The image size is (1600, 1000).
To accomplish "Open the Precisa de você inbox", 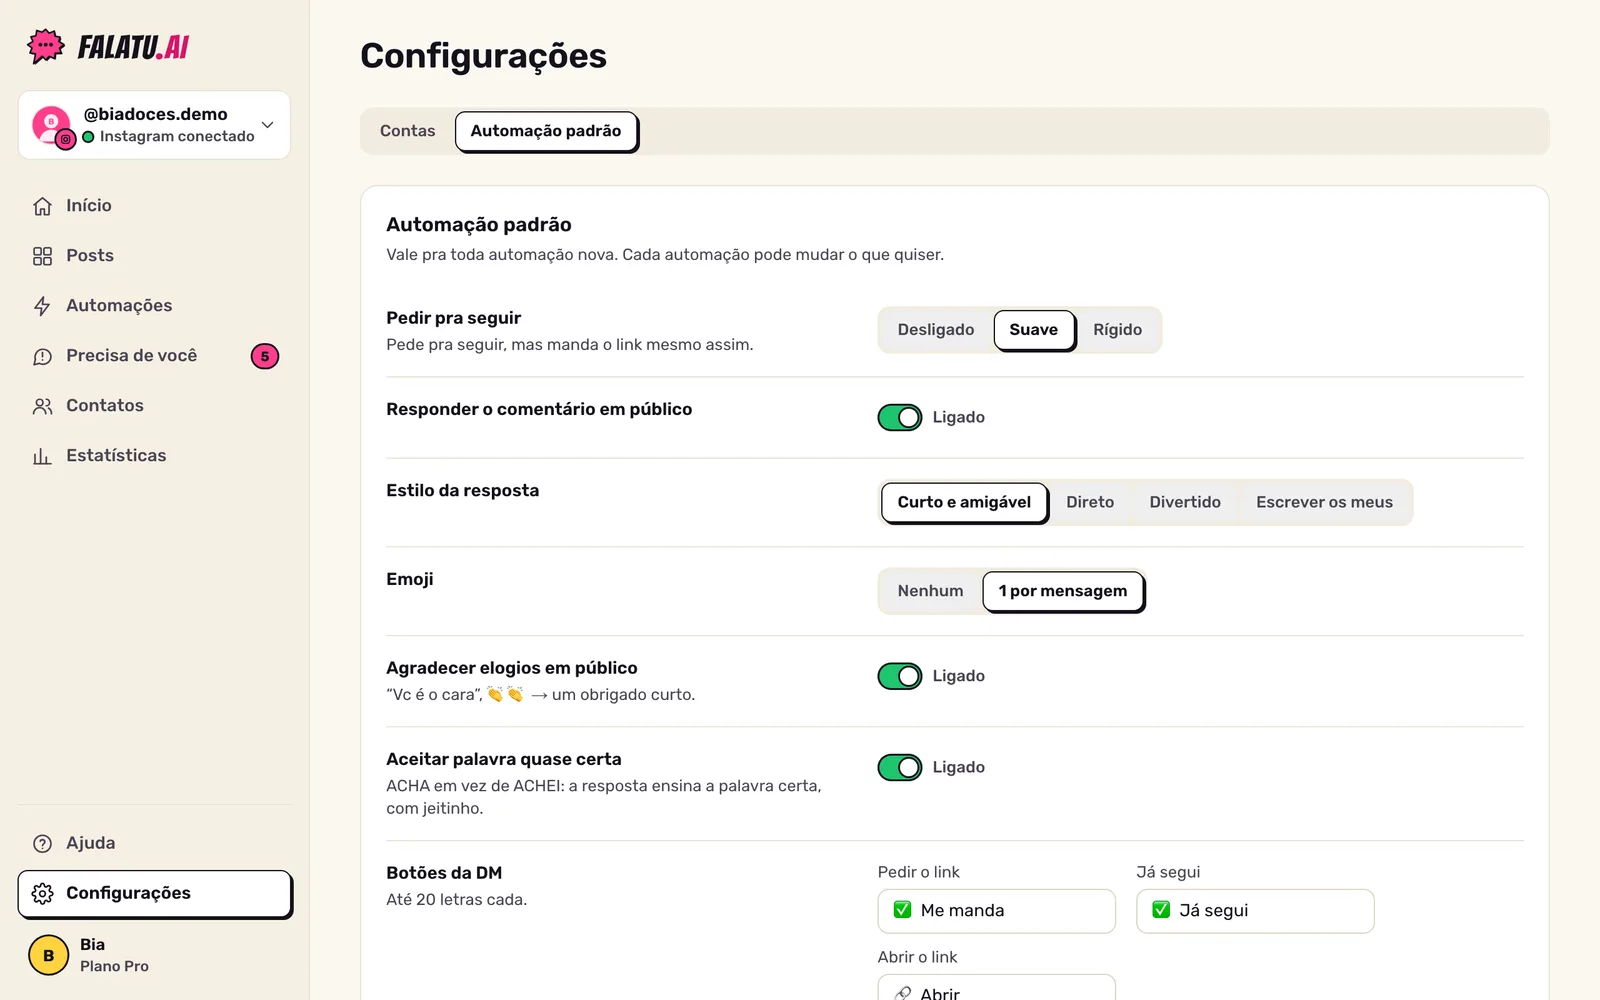I will [x=155, y=356].
